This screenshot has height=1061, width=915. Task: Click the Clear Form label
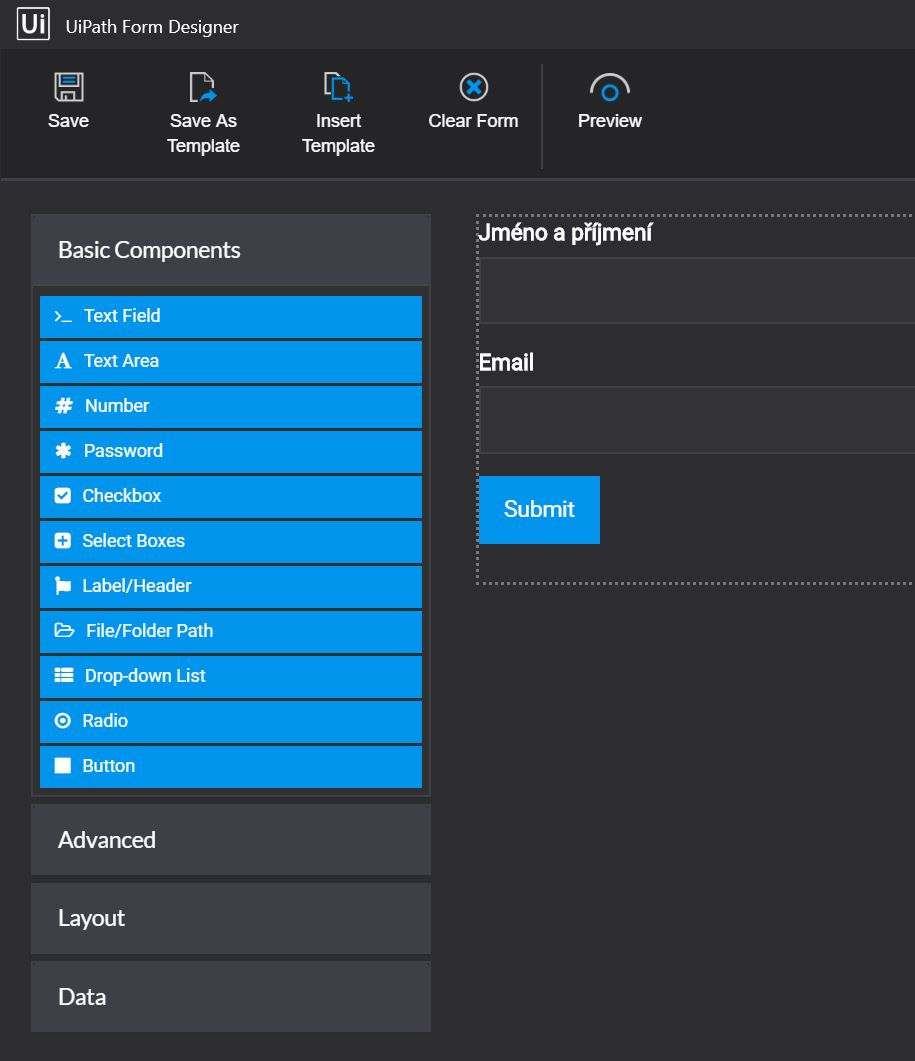[x=473, y=121]
